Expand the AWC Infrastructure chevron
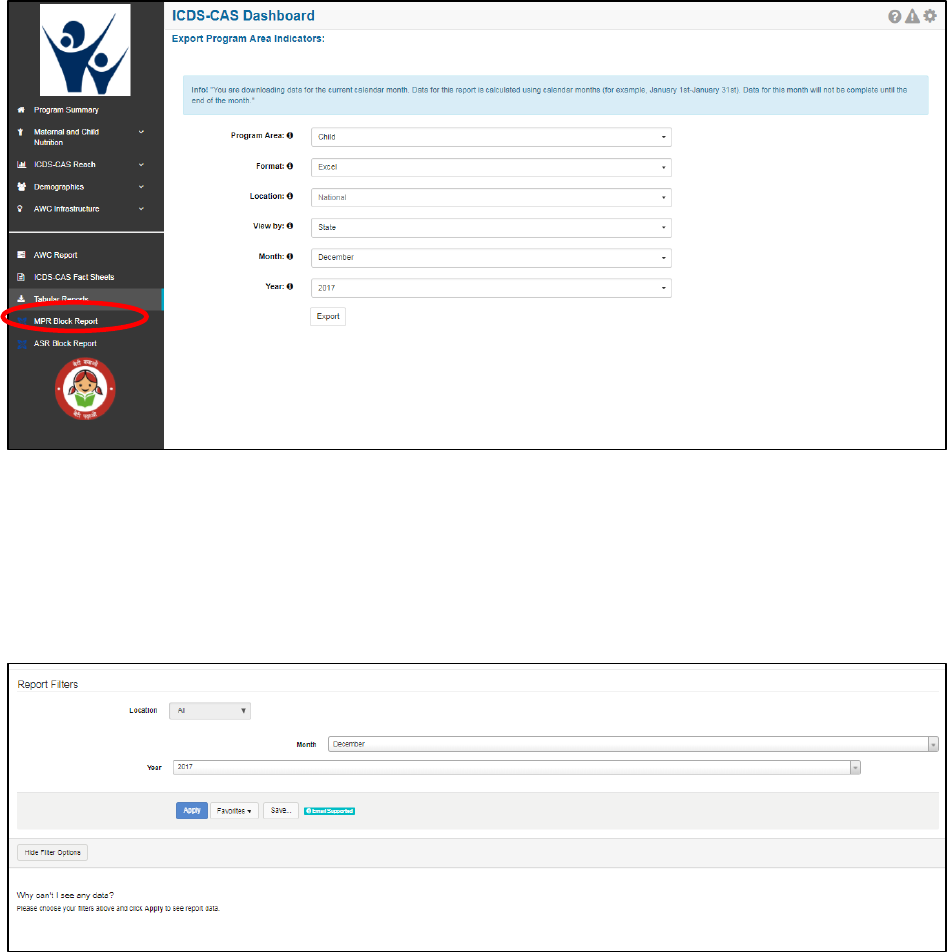The image size is (947, 952). [x=141, y=209]
